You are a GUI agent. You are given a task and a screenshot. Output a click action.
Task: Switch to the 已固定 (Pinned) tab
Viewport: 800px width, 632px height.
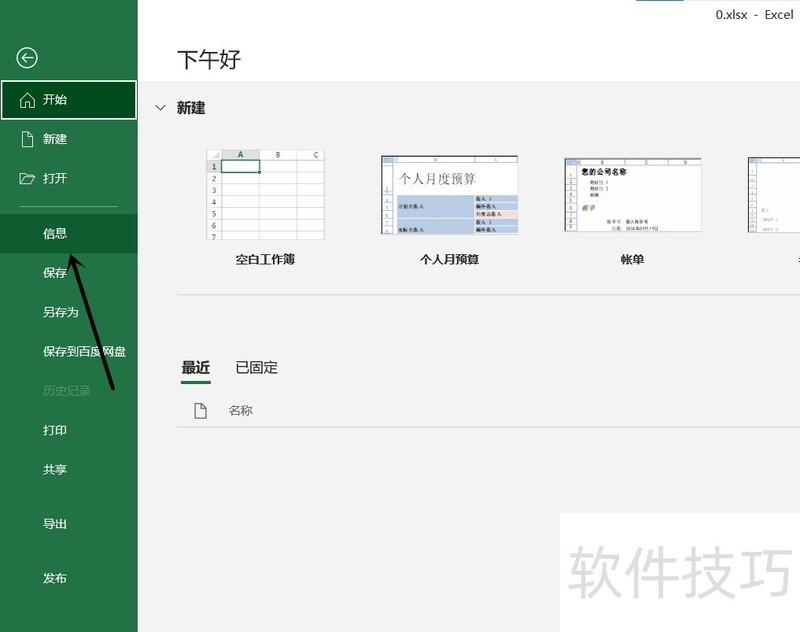coord(255,367)
